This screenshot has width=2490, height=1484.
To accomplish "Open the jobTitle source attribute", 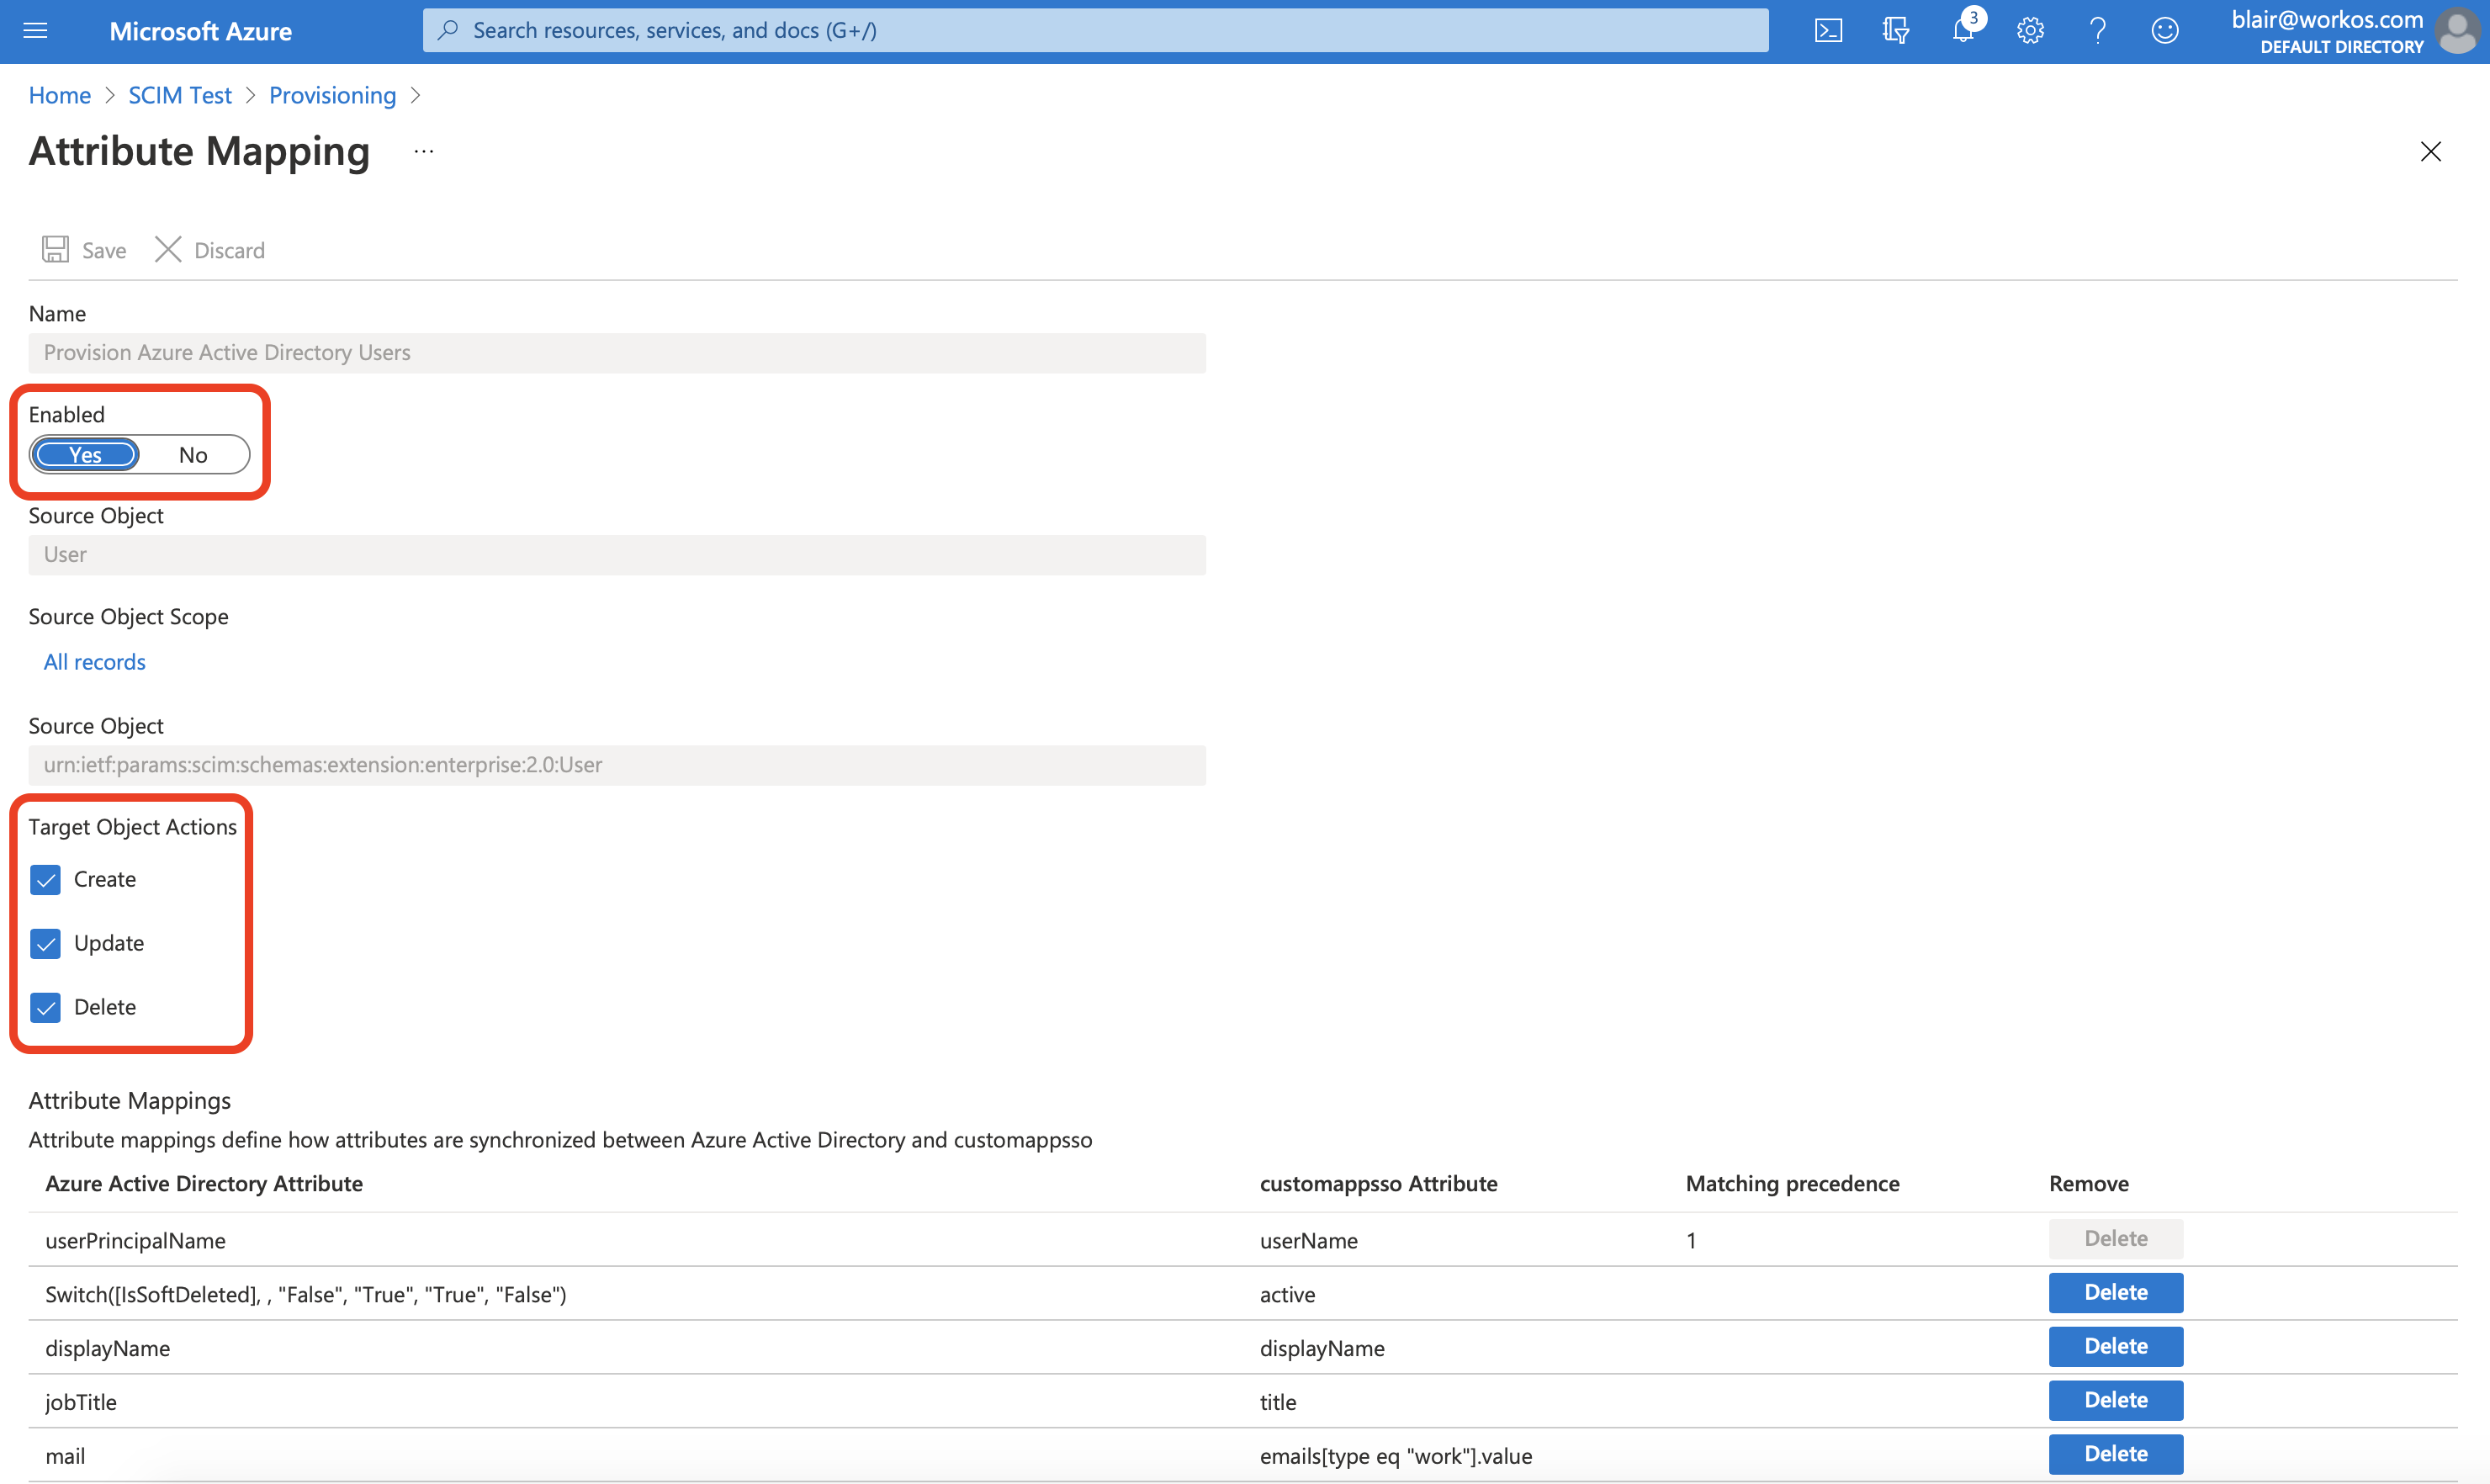I will (x=81, y=1402).
